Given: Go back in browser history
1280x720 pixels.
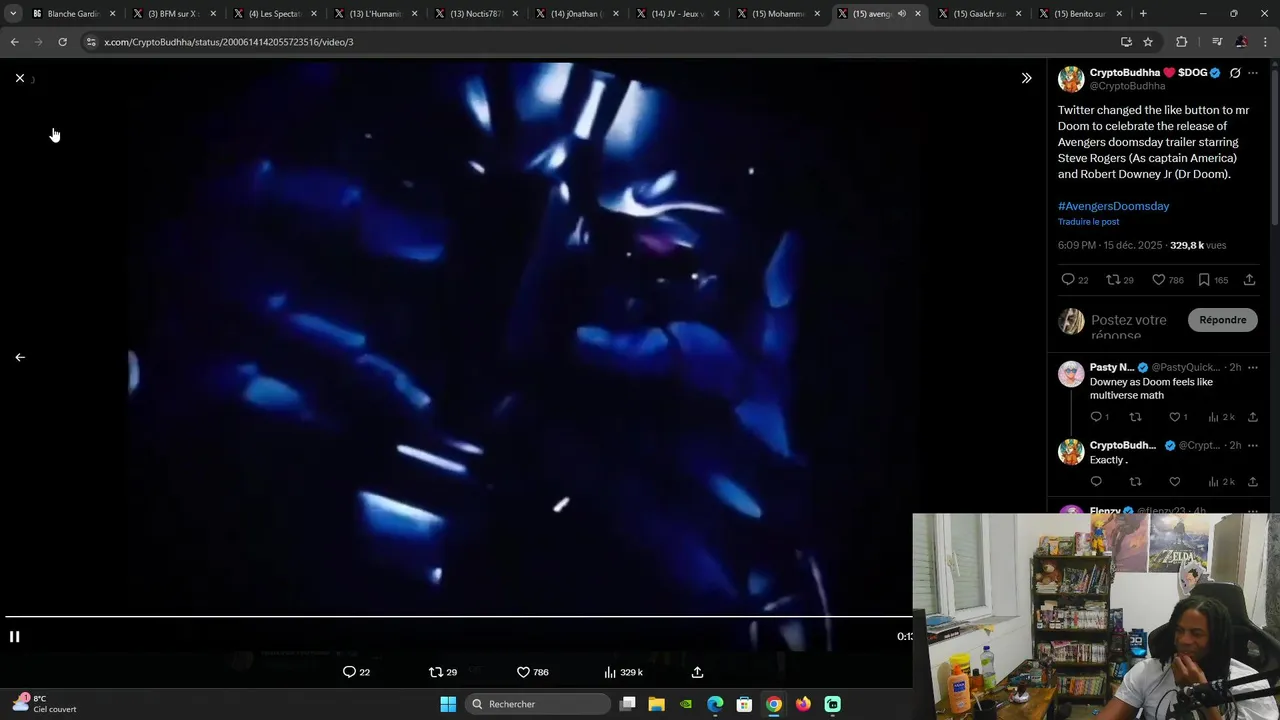Looking at the screenshot, I should pos(15,42).
